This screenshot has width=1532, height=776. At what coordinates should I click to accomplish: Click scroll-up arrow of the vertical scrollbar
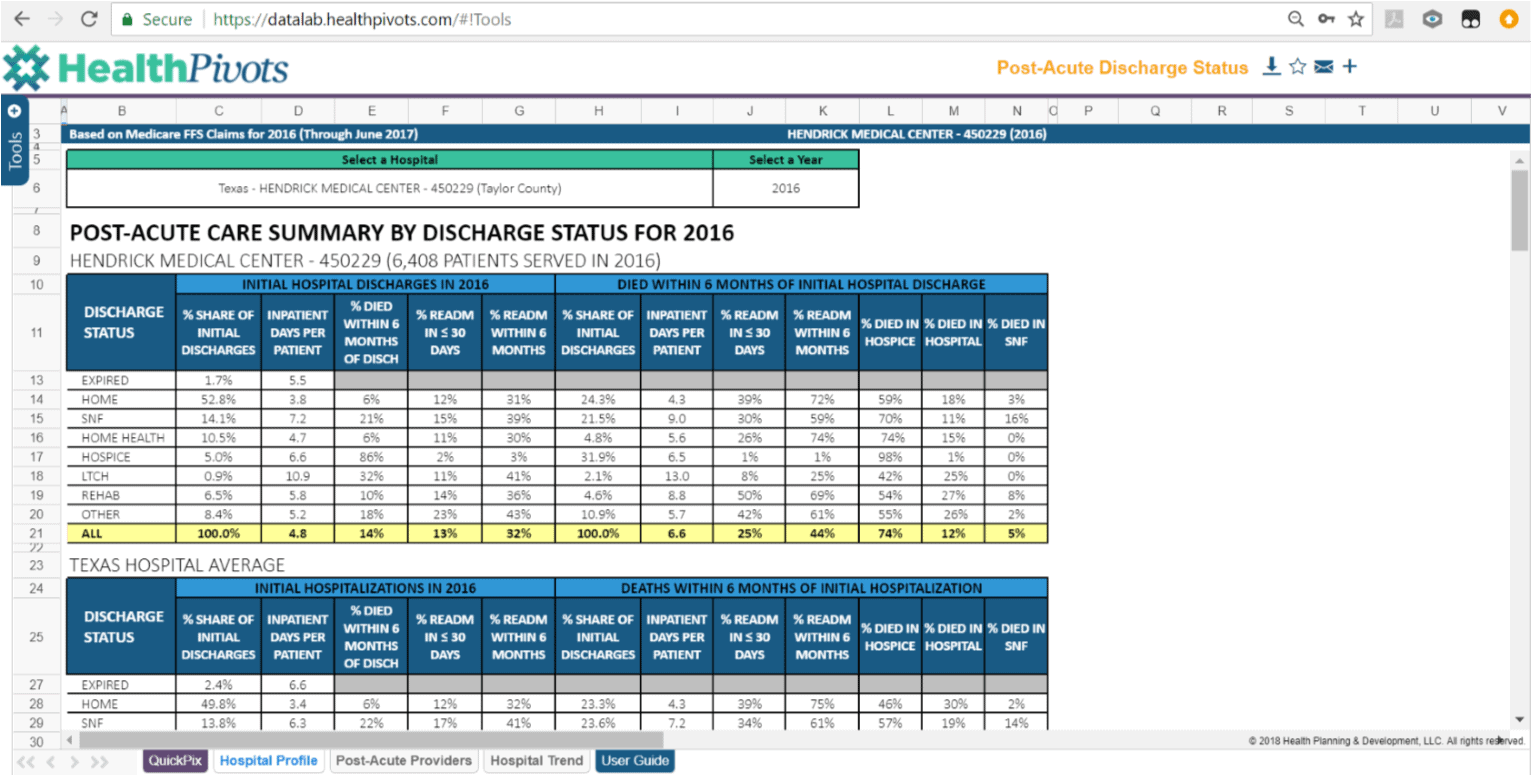pyautogui.click(x=1520, y=161)
